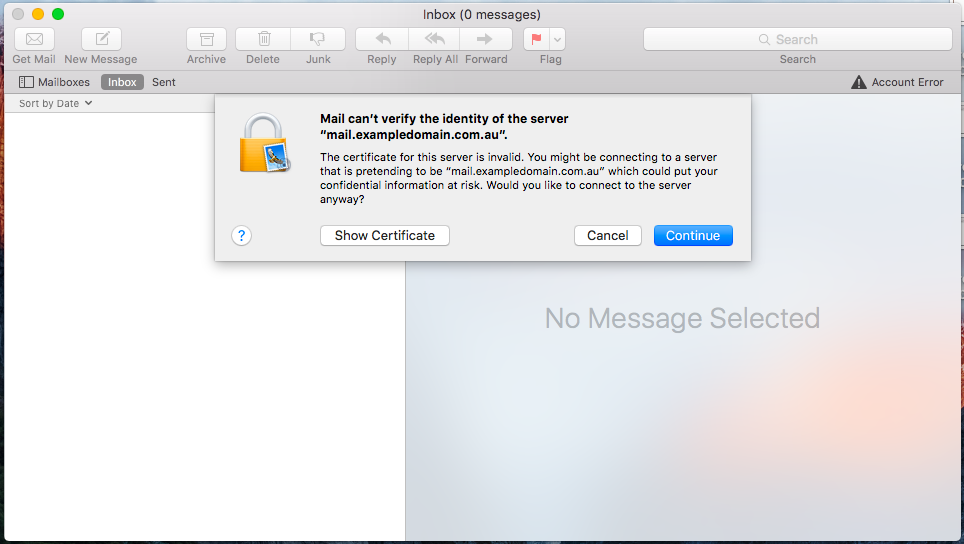Open the Flag dropdown arrow
Screen dimensions: 964x544
click(558, 39)
